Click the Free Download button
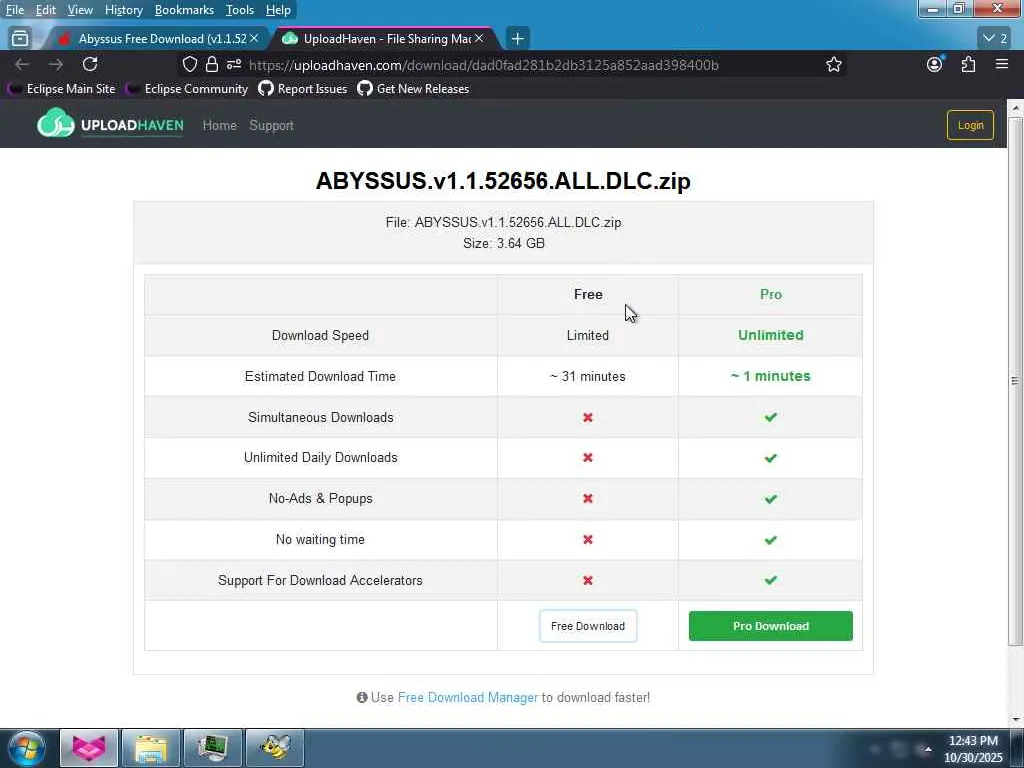The height and width of the screenshot is (768, 1024). point(588,626)
